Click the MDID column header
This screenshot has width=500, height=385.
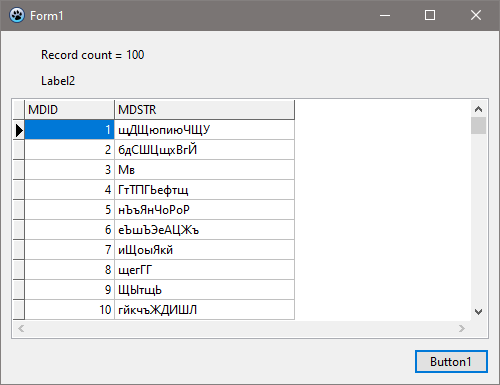[69, 110]
